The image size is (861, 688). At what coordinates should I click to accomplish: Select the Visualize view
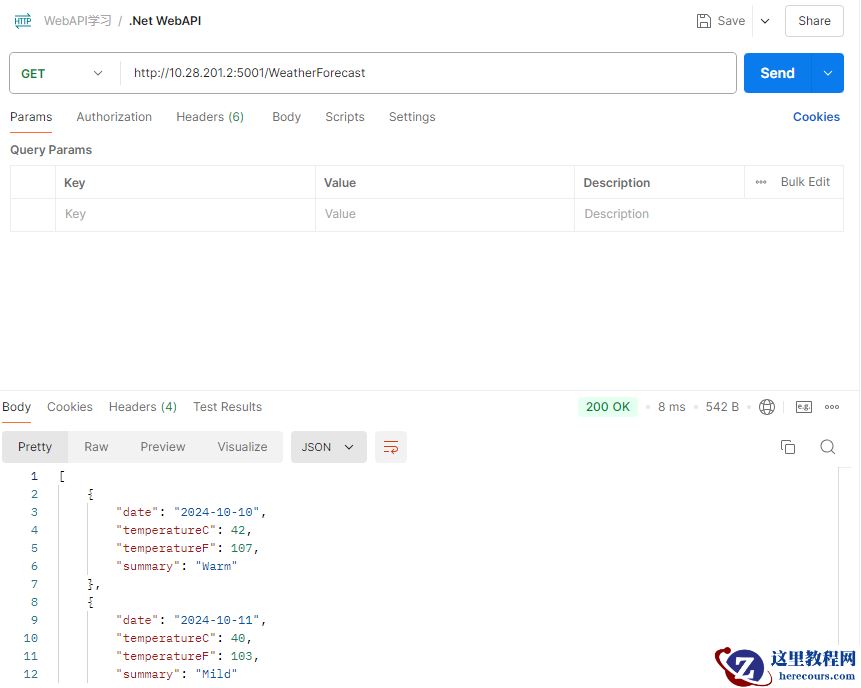(242, 447)
